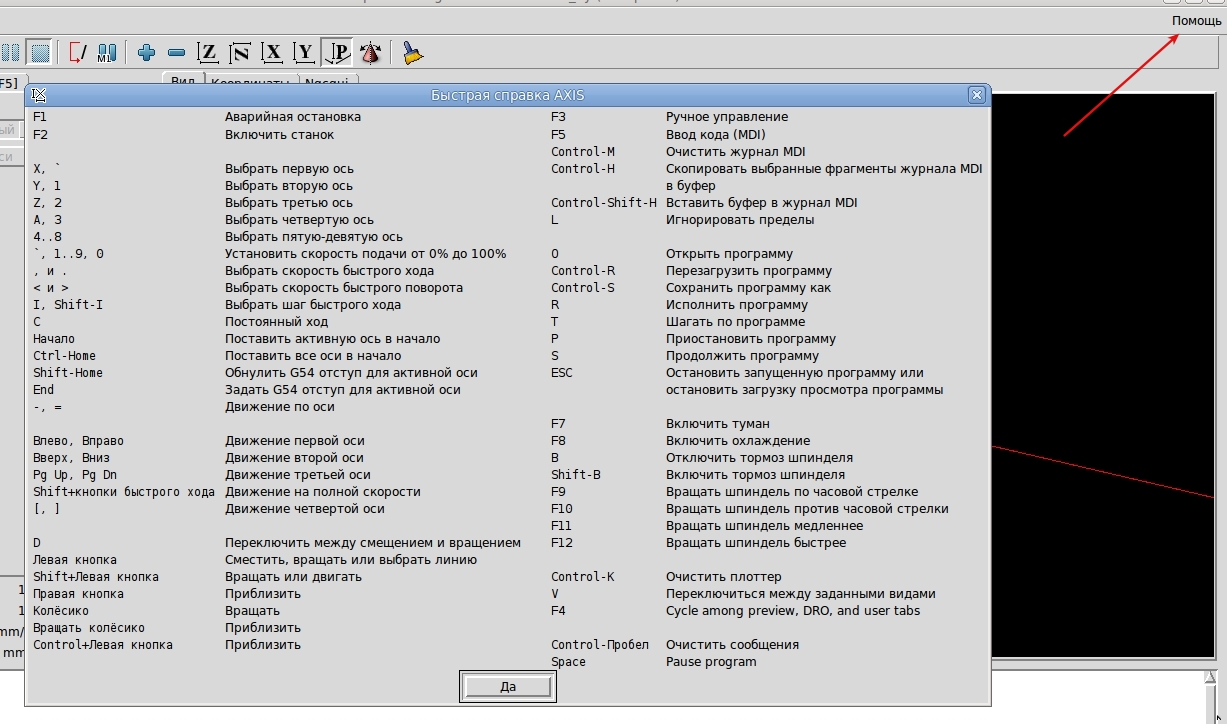Click 'Установить скорость подачи от 0% до 100%'
1227x724 pixels.
coord(366,254)
